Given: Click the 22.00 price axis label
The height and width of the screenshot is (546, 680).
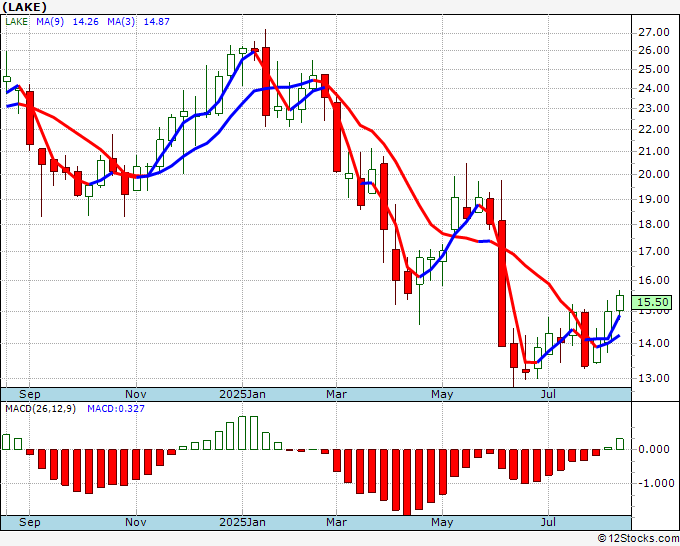Looking at the screenshot, I should 654,129.
